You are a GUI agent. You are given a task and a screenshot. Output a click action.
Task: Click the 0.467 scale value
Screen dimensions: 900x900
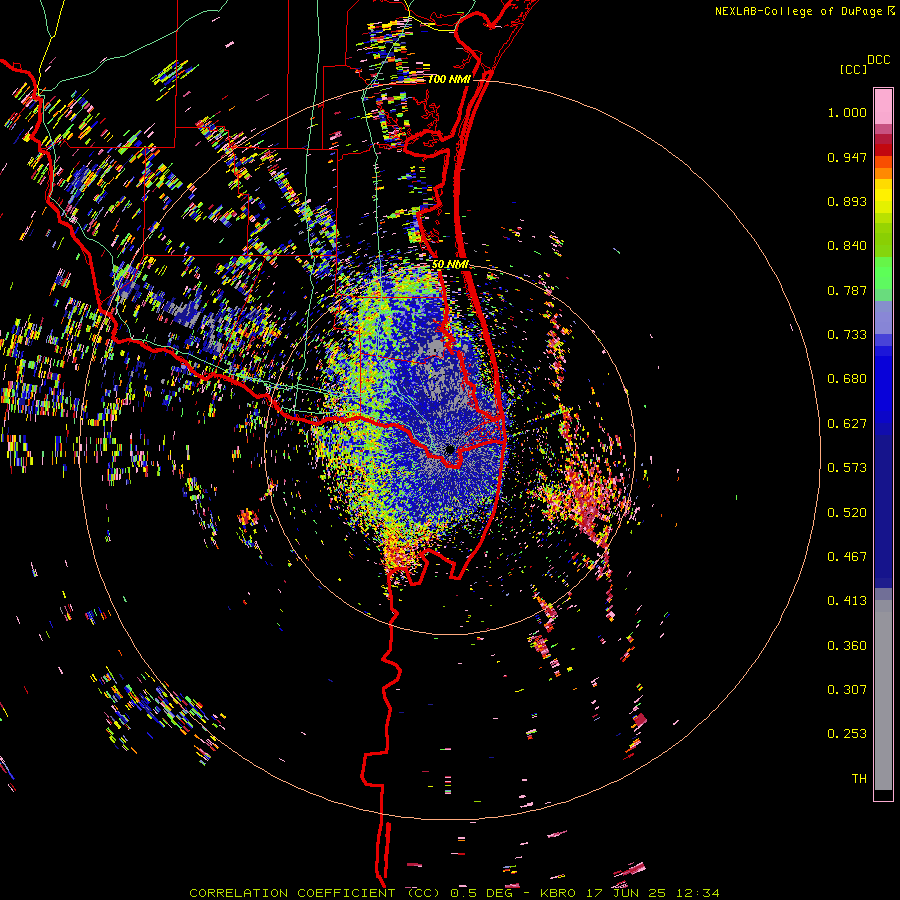(x=847, y=557)
